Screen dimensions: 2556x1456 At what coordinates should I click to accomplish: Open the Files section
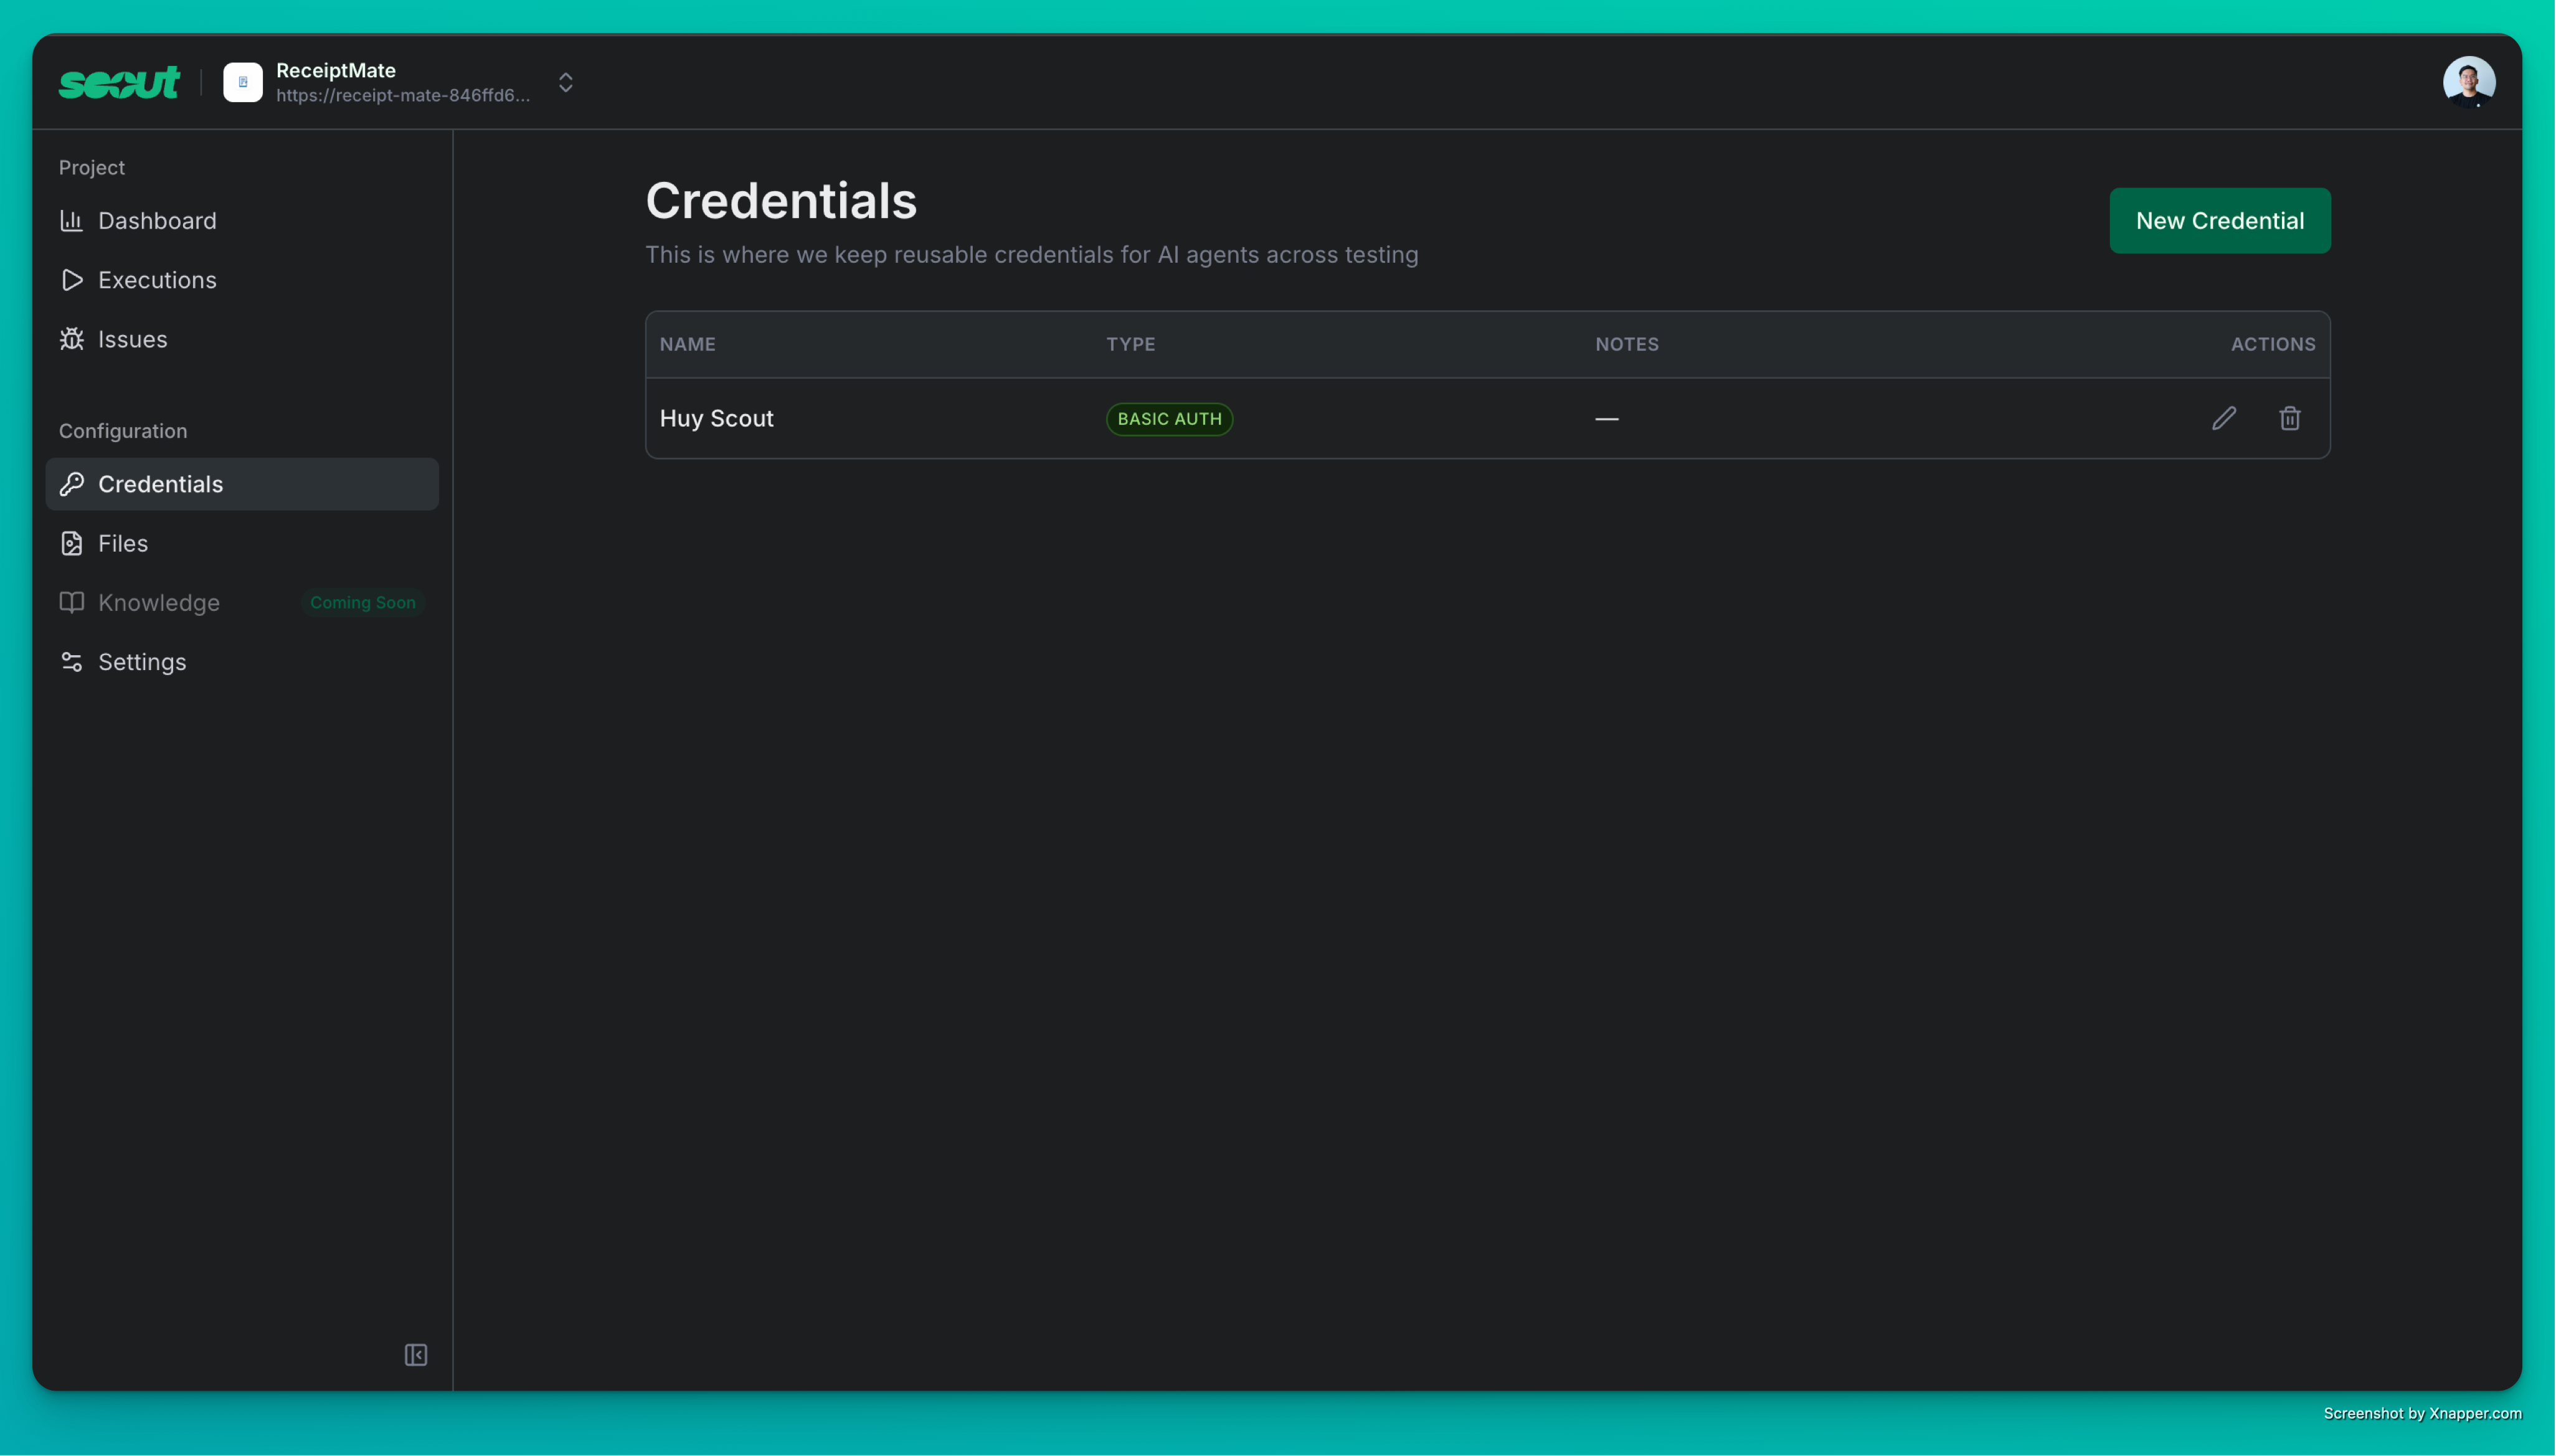[x=123, y=543]
